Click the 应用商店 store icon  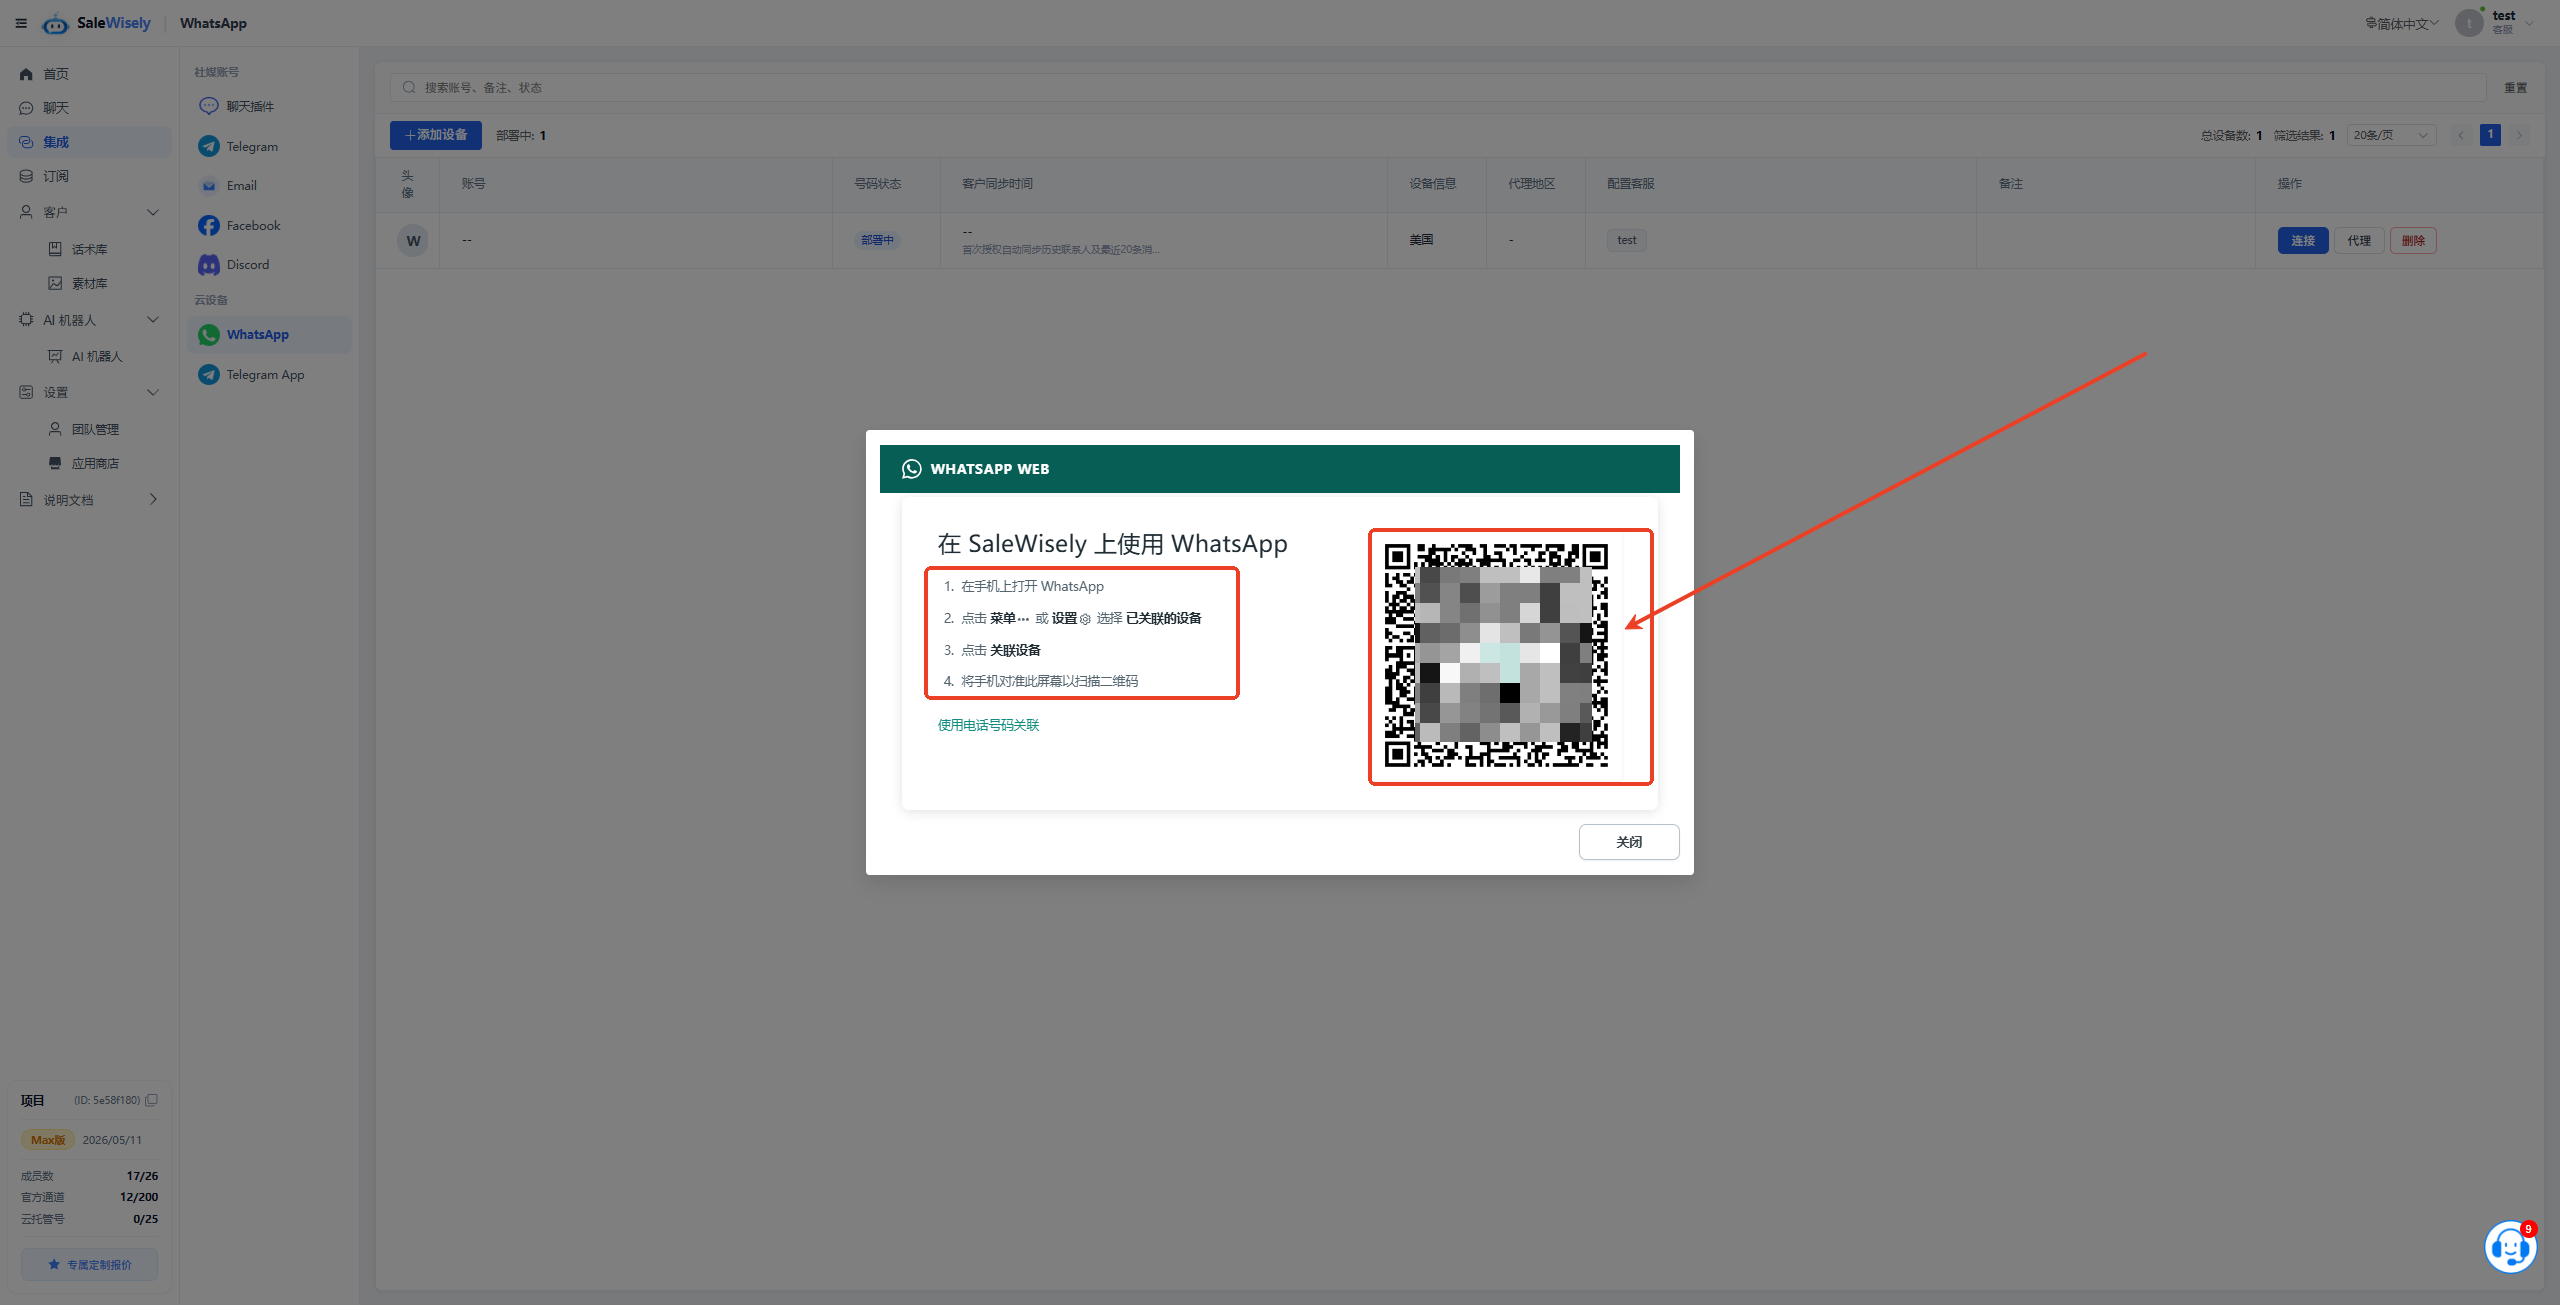[55, 463]
